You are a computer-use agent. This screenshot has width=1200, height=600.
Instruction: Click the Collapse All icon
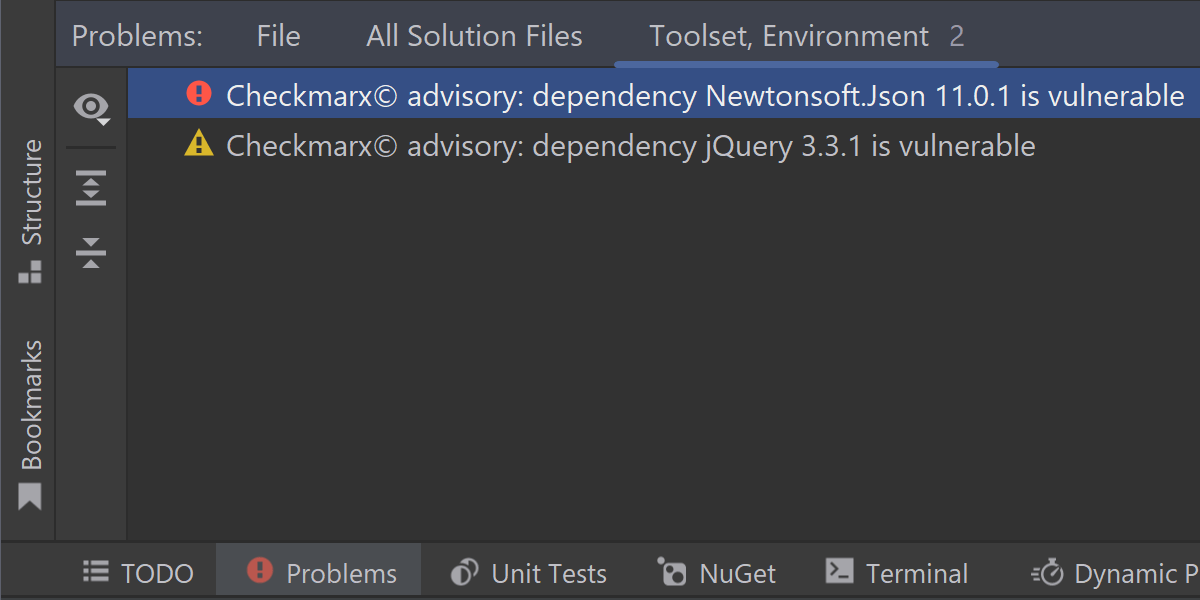click(x=91, y=252)
